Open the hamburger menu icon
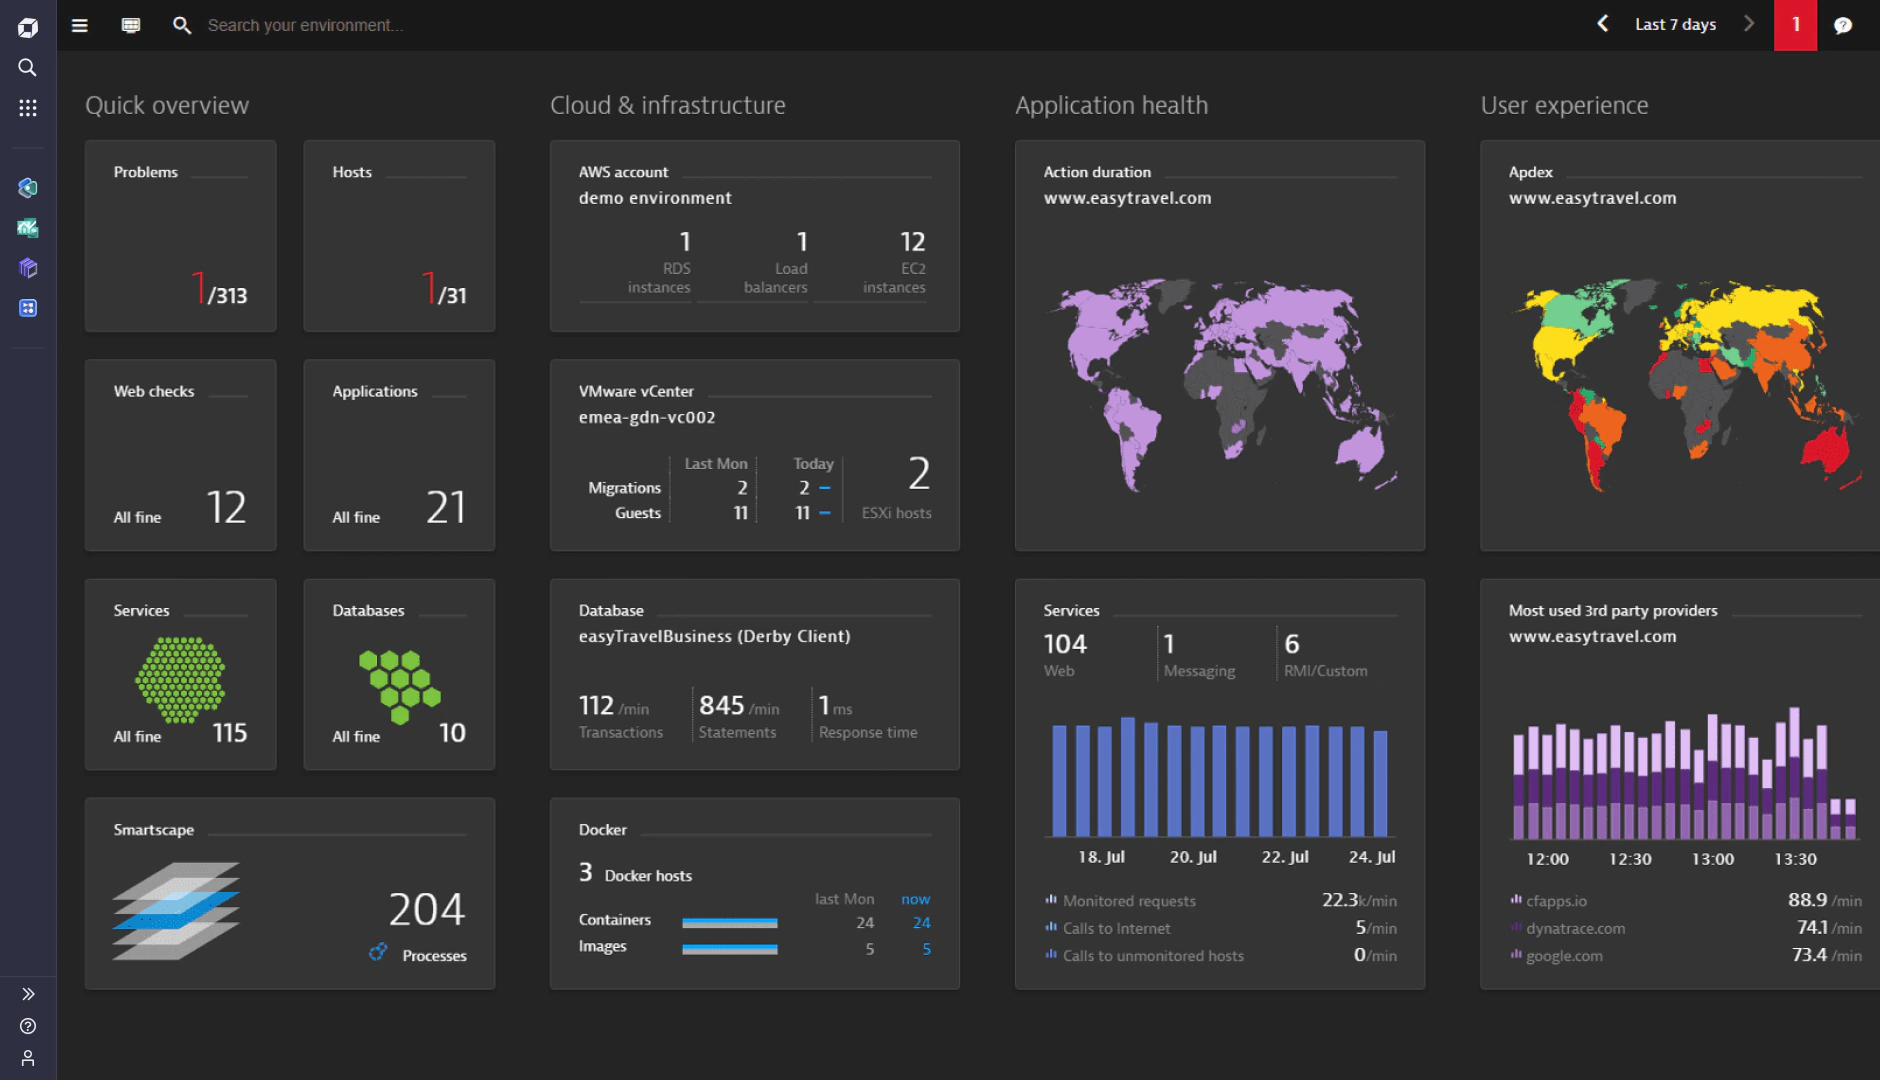 tap(80, 25)
